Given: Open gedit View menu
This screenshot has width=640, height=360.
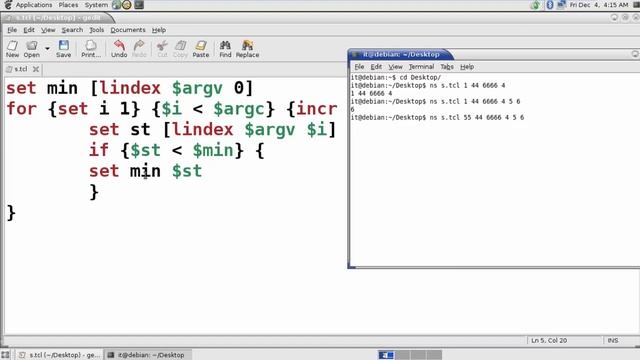Looking at the screenshot, I should click(48, 30).
